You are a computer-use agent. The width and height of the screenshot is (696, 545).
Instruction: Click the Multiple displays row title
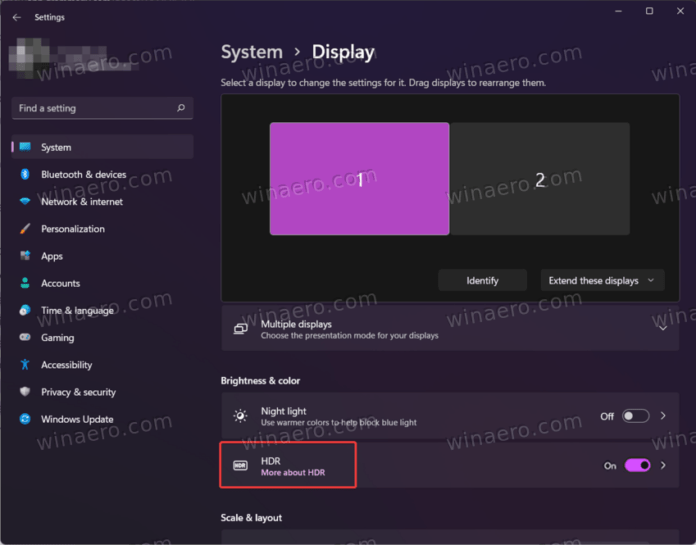pyautogui.click(x=296, y=324)
